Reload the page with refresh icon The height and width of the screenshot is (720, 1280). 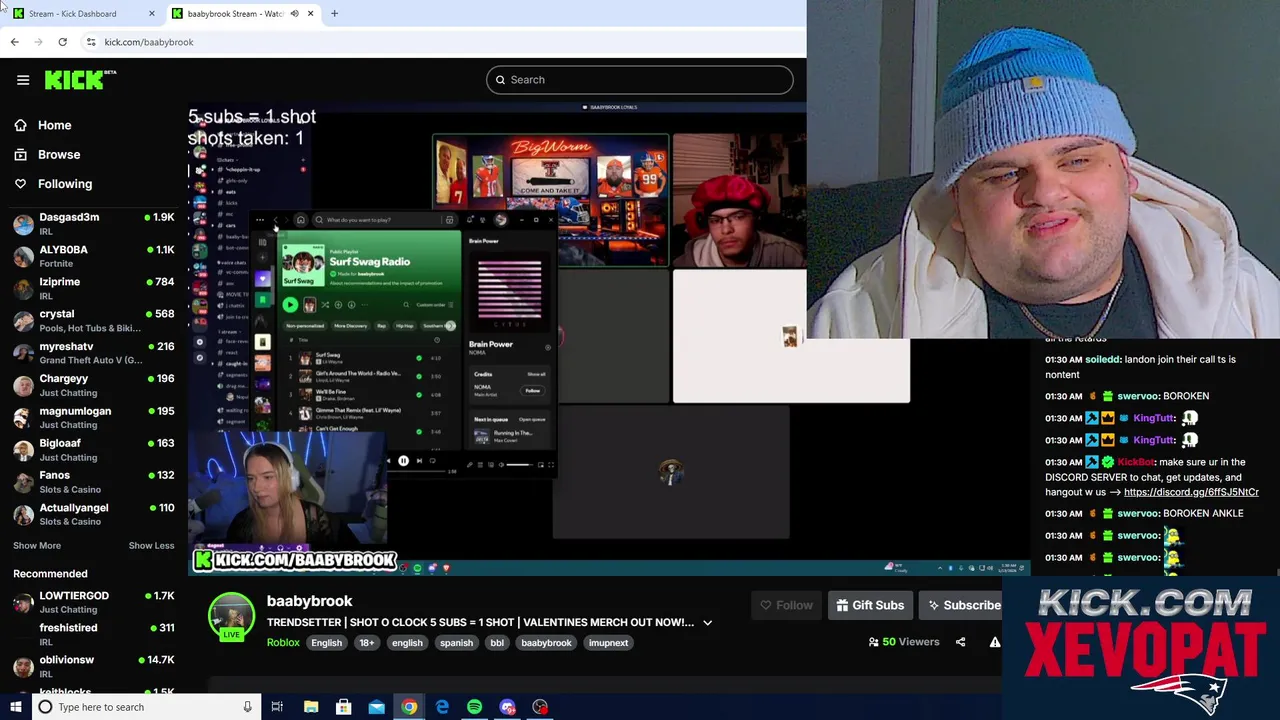point(62,42)
